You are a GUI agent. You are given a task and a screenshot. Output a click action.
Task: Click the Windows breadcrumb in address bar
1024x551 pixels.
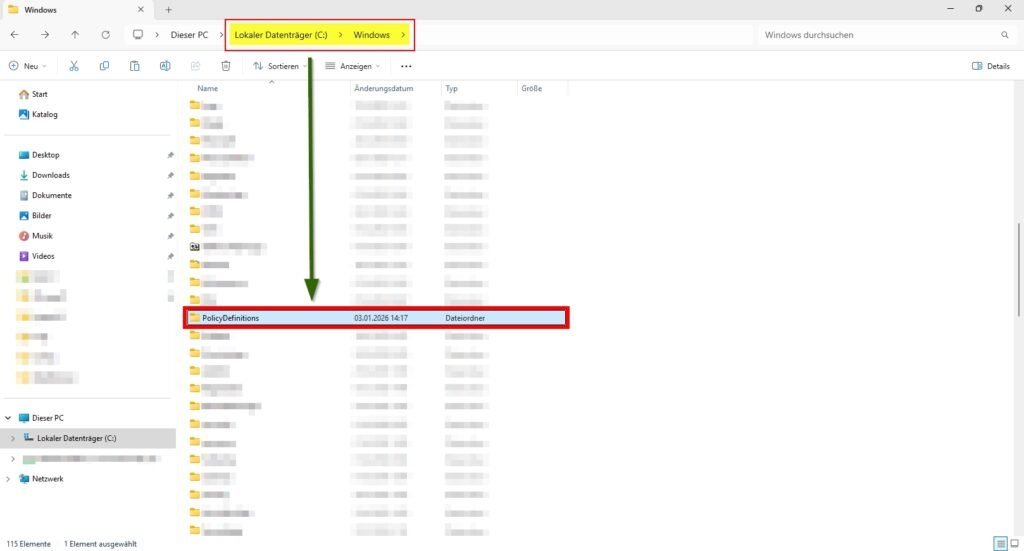(x=371, y=35)
